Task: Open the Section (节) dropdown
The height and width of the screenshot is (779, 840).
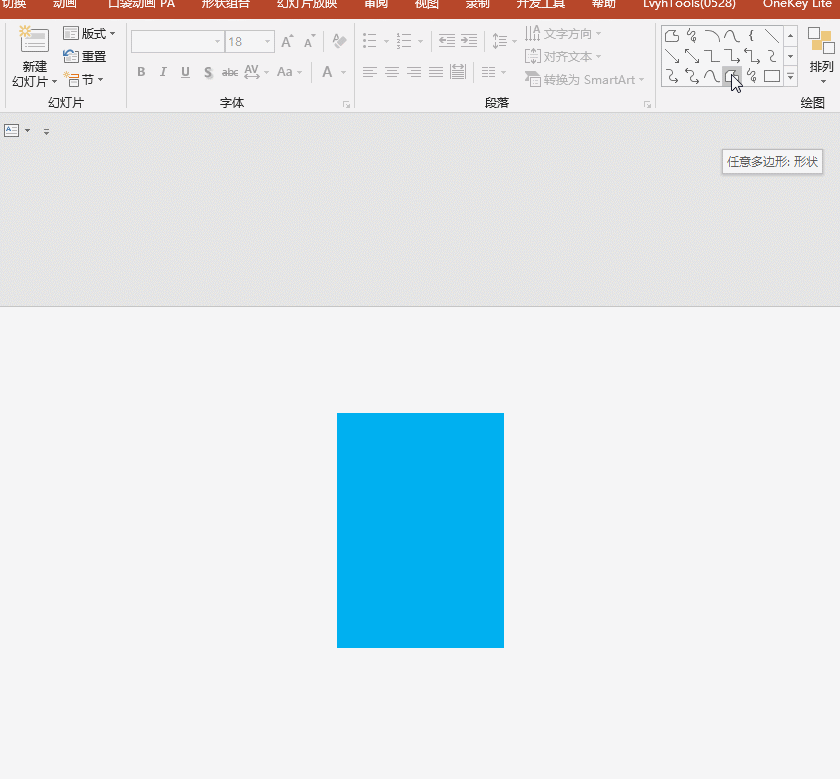Action: click(x=84, y=79)
